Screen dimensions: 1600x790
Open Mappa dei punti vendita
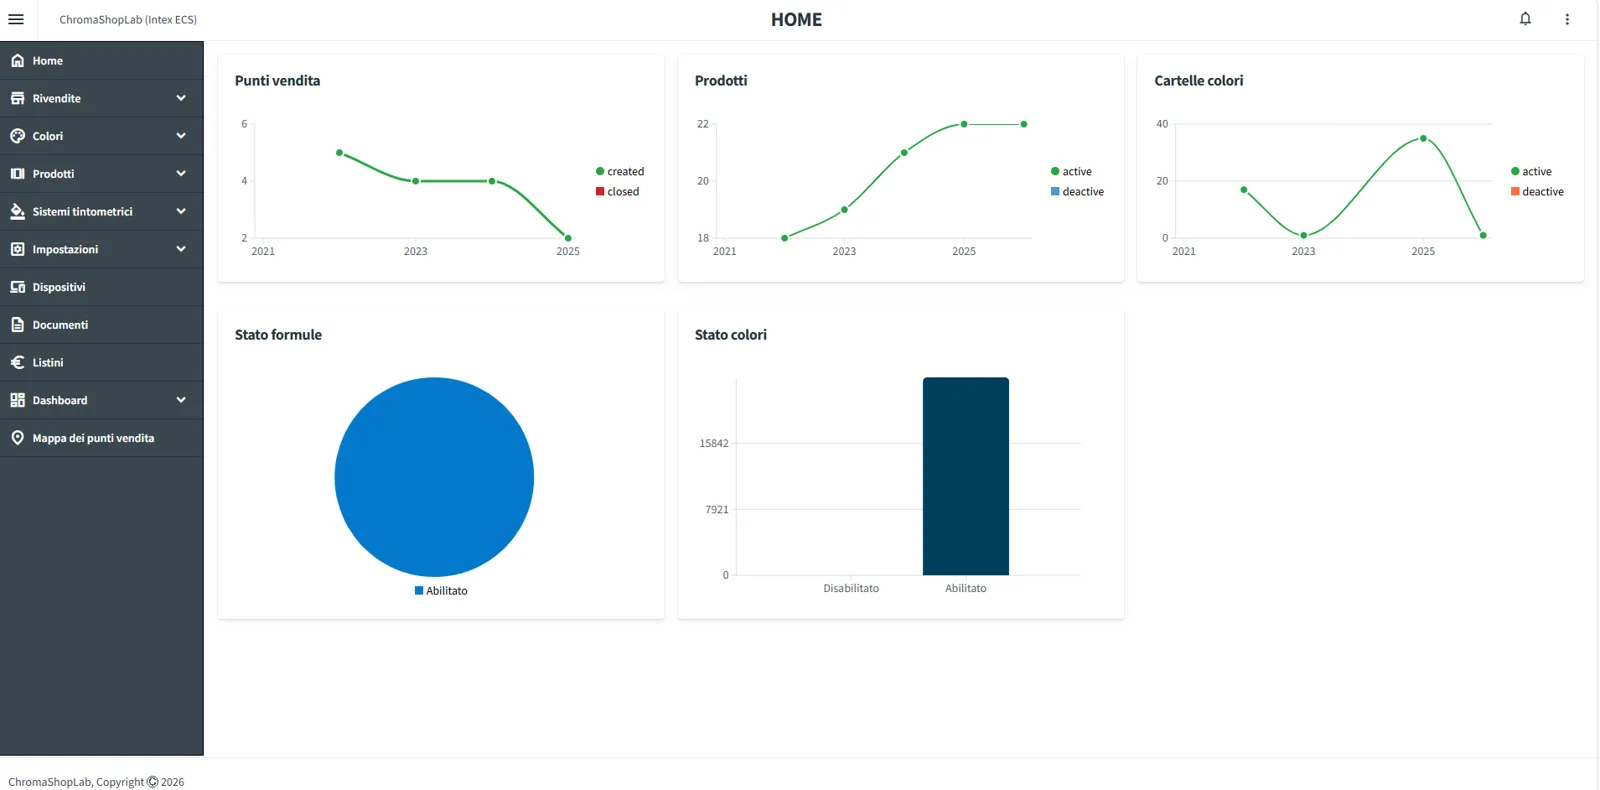(x=102, y=438)
